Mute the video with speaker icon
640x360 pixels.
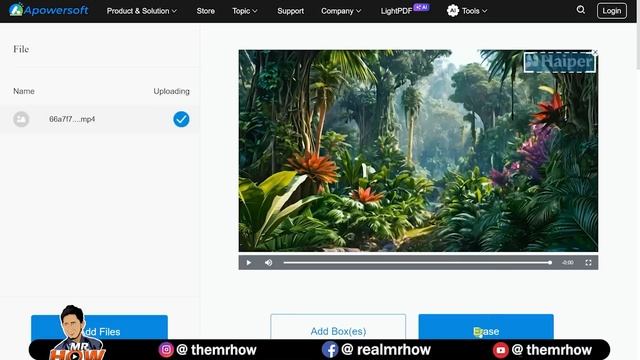(x=268, y=262)
